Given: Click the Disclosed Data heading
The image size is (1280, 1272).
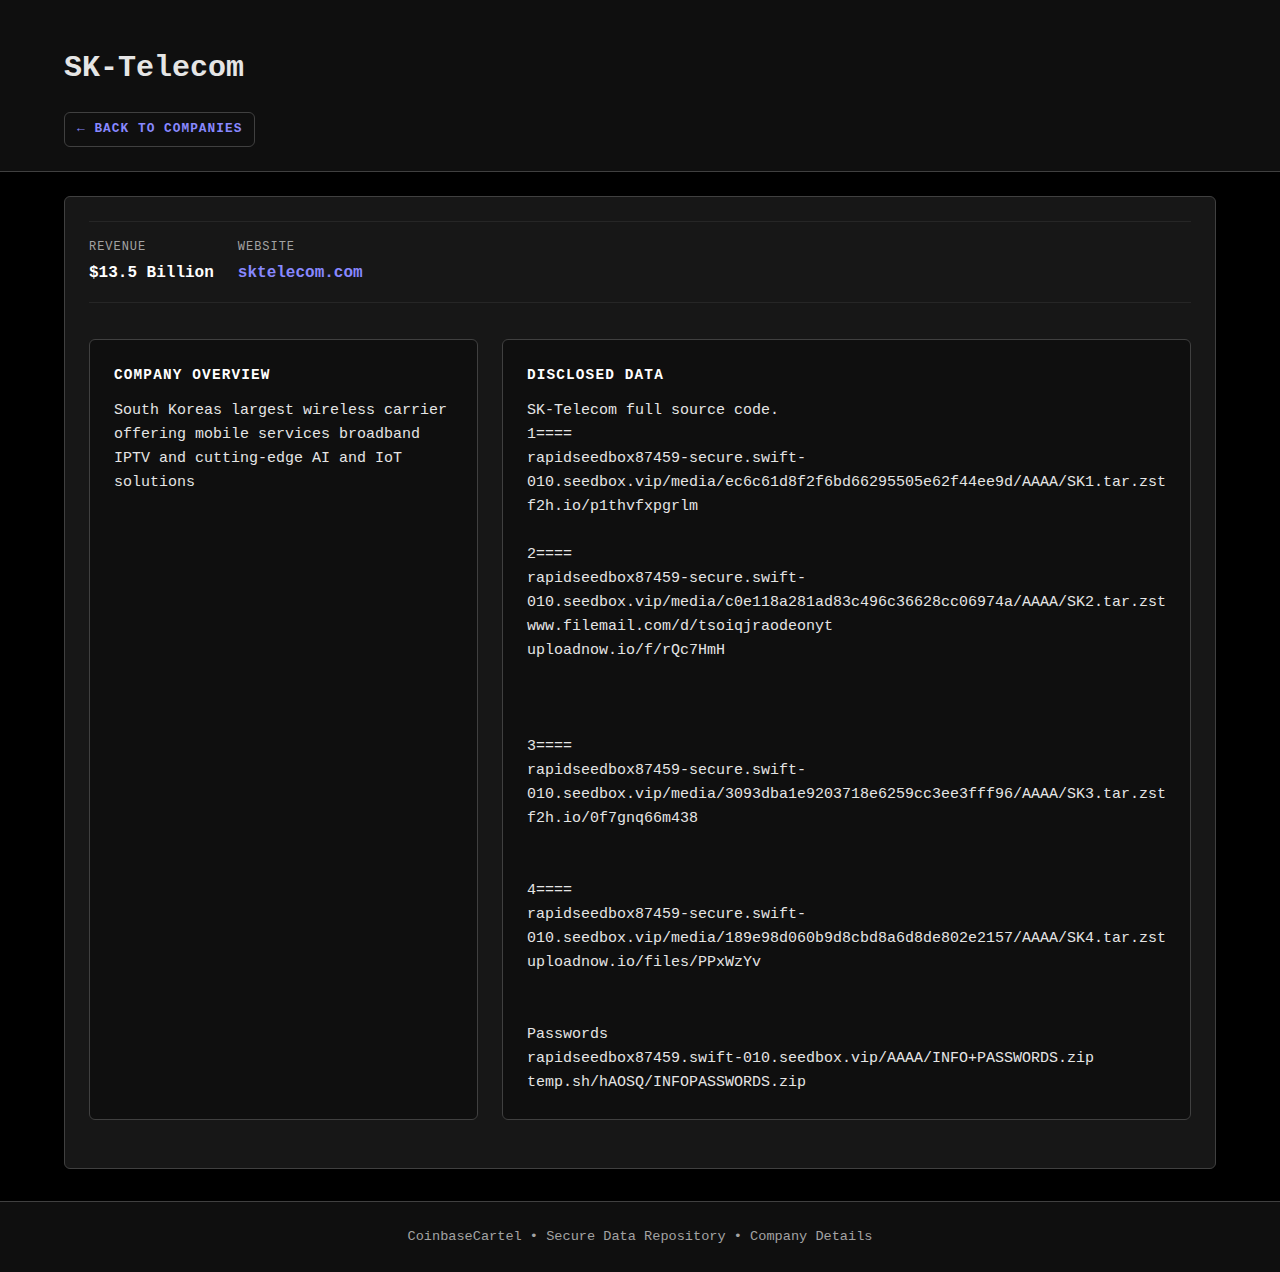Looking at the screenshot, I should click(x=595, y=374).
